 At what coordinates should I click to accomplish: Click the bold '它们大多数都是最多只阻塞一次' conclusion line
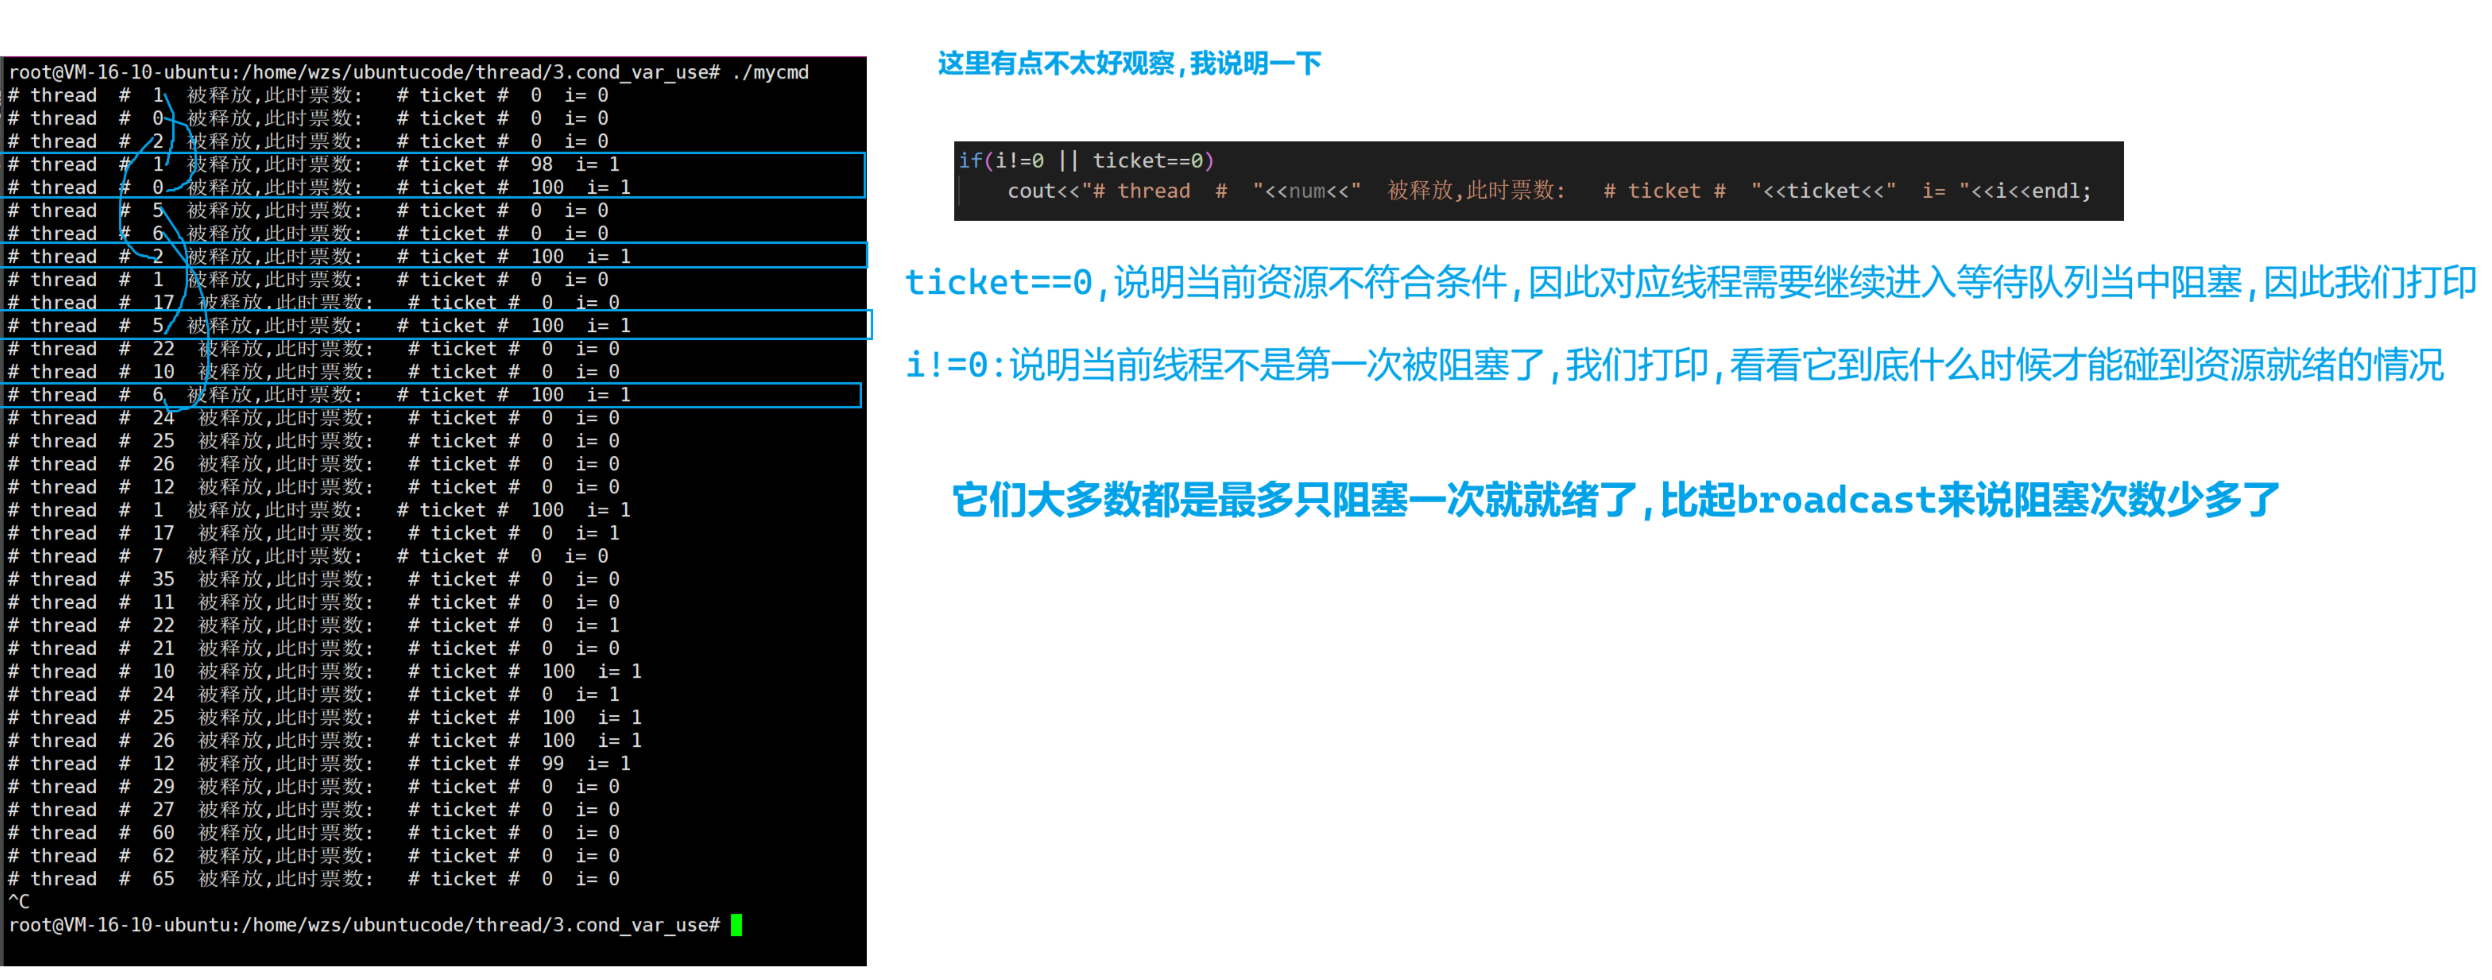[1615, 500]
